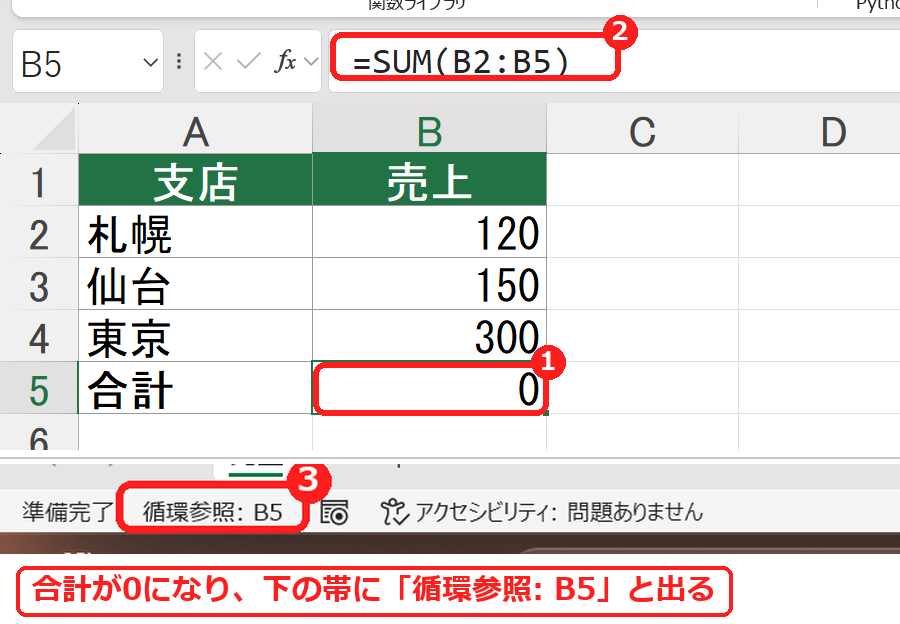Click the Name Box showing B5
Image resolution: width=900 pixels, height=624 pixels.
(88, 61)
